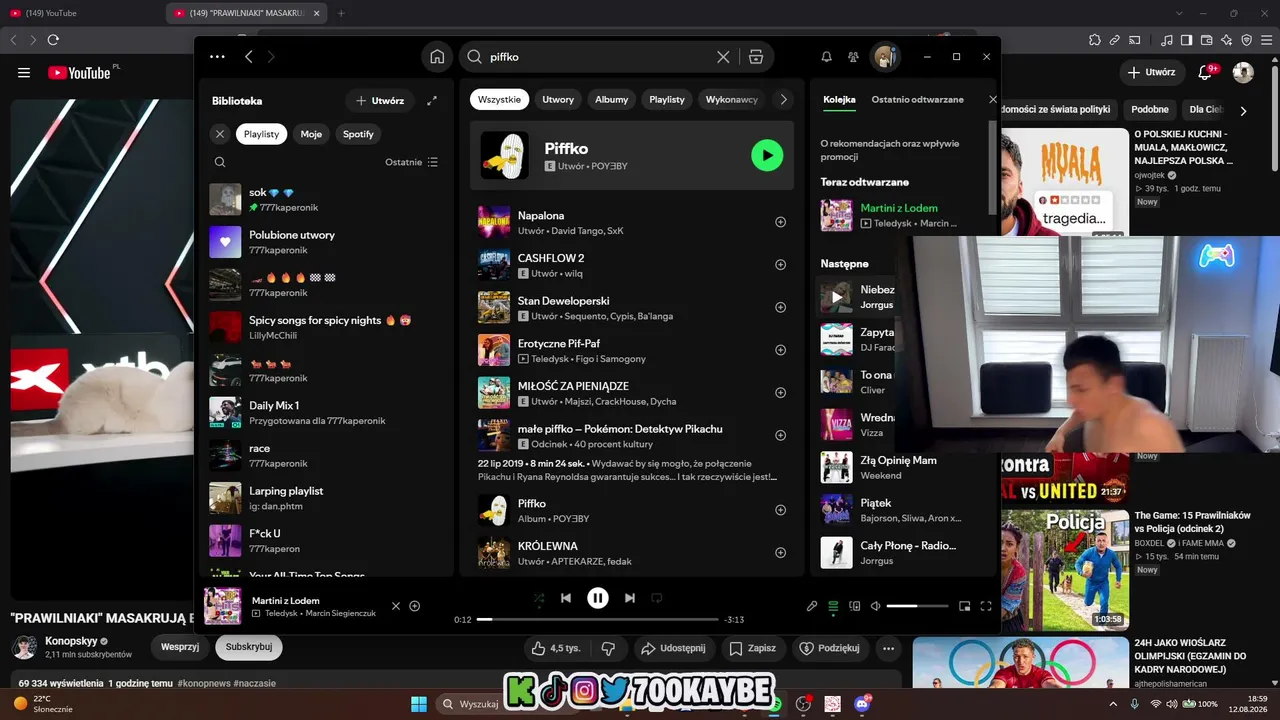This screenshot has height=720, width=1280.
Task: Toggle the Moje library filter chip
Action: [311, 134]
